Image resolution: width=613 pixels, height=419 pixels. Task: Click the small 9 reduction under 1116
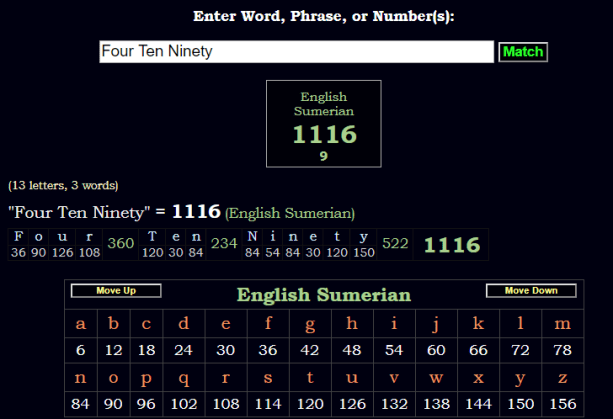(323, 156)
